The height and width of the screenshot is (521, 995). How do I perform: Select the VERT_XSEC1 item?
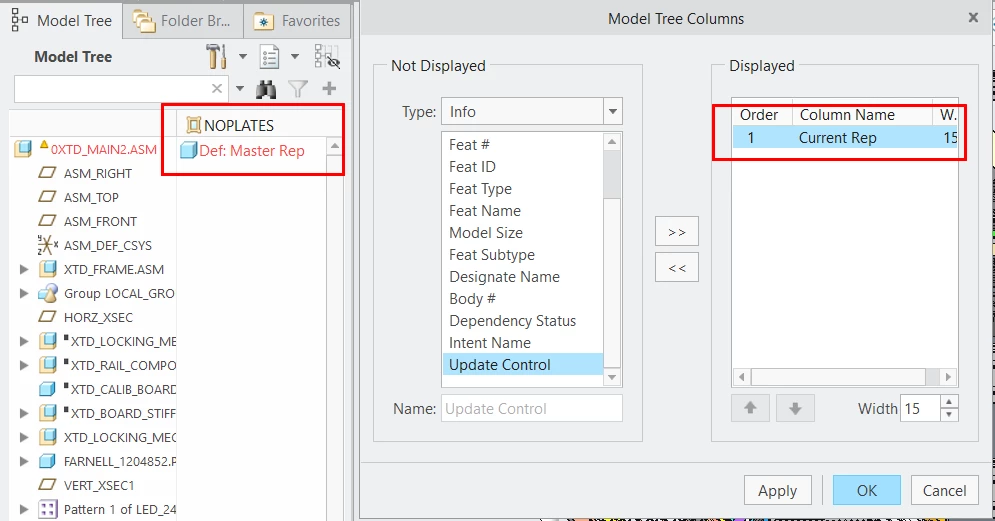[99, 485]
